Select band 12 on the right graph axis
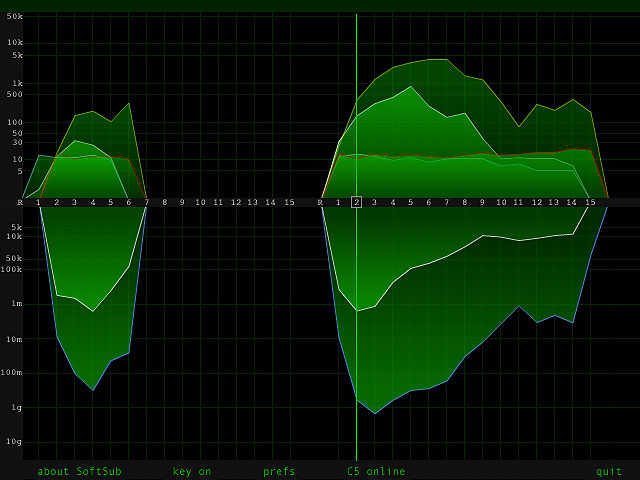This screenshot has height=480, width=640. [x=536, y=202]
